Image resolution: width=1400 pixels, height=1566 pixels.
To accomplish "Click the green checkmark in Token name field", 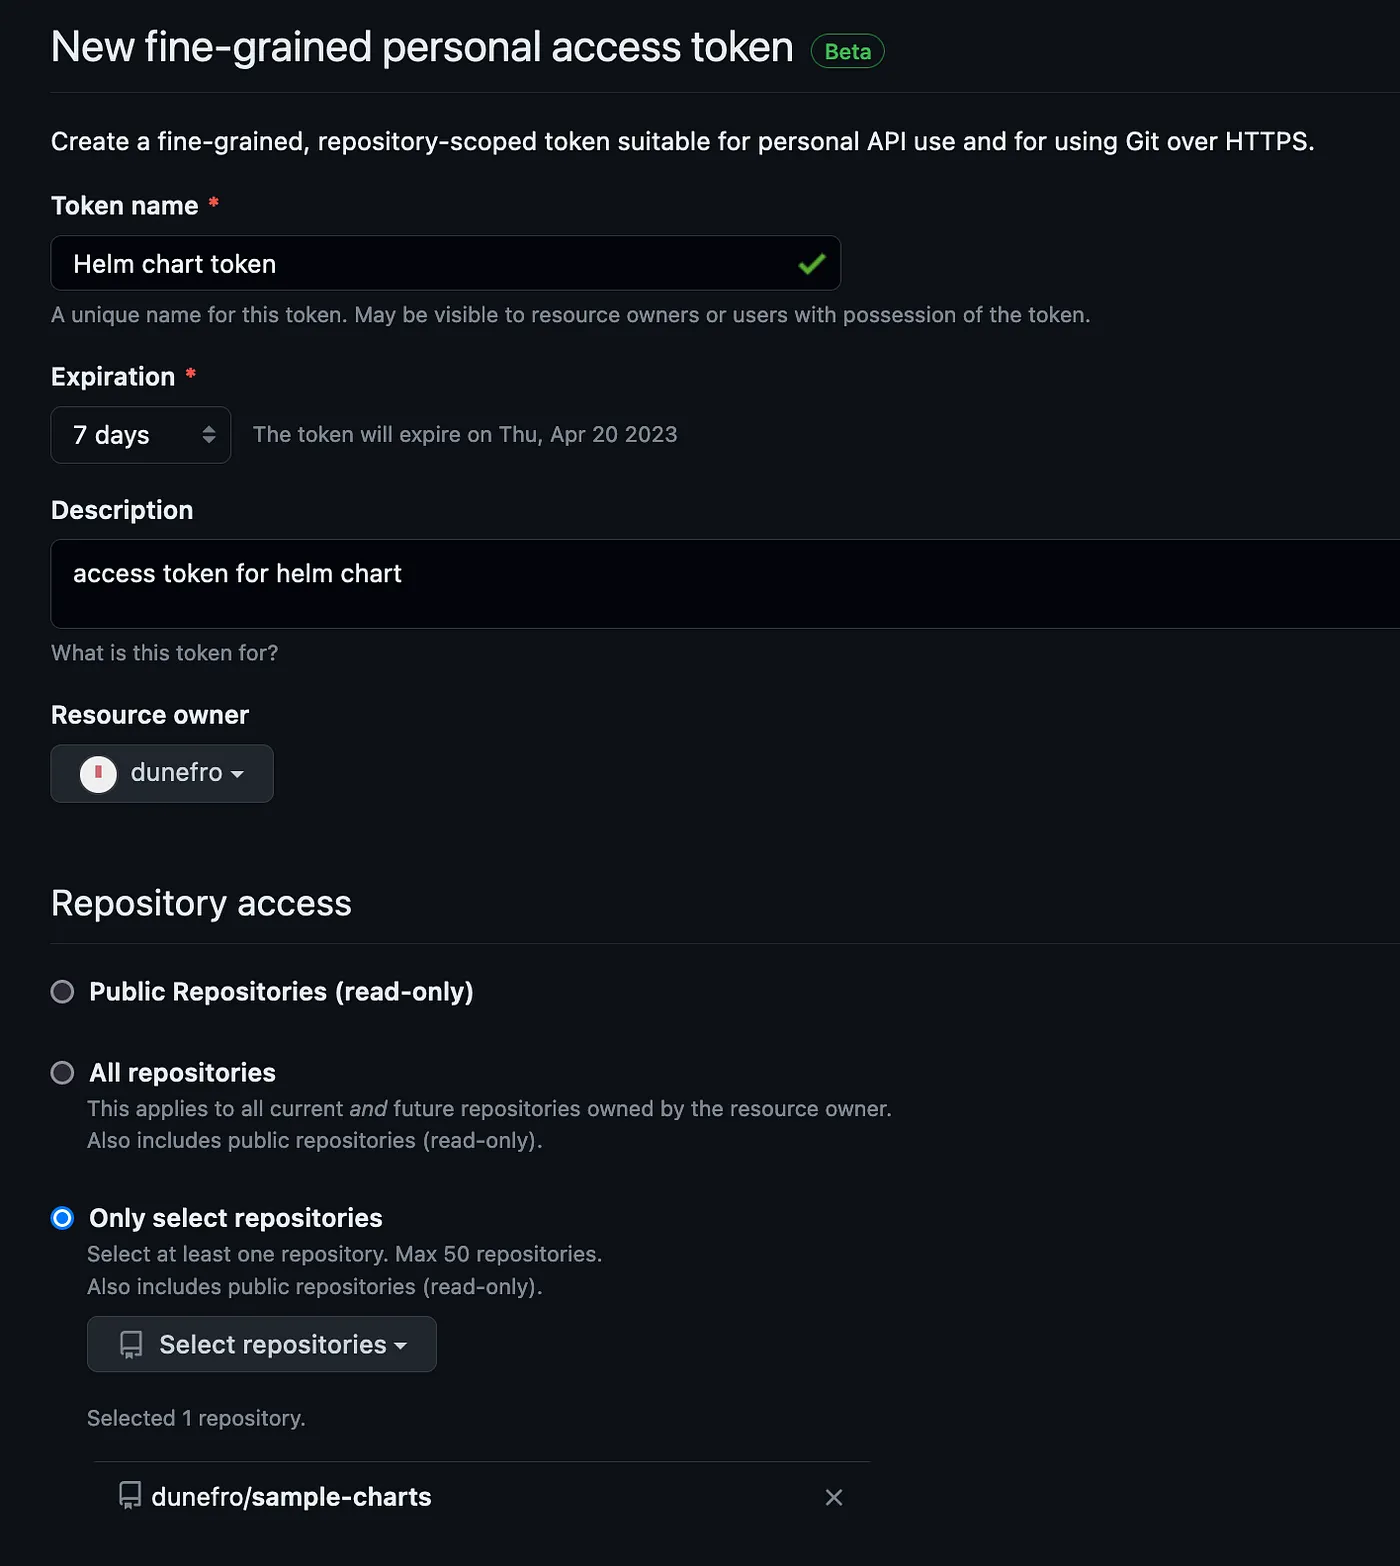I will pyautogui.click(x=811, y=264).
